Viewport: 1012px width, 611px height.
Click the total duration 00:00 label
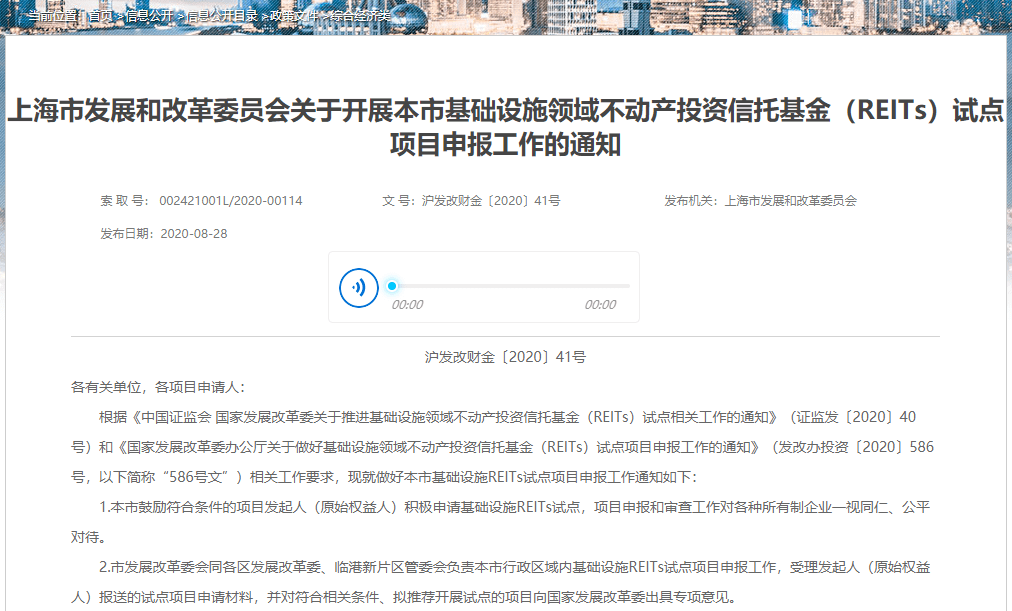coord(600,305)
